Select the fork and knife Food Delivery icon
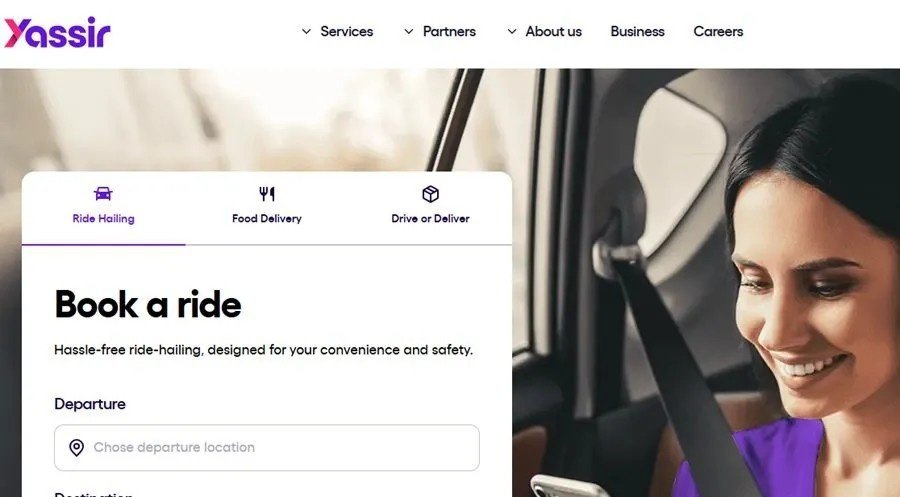 pyautogui.click(x=267, y=194)
